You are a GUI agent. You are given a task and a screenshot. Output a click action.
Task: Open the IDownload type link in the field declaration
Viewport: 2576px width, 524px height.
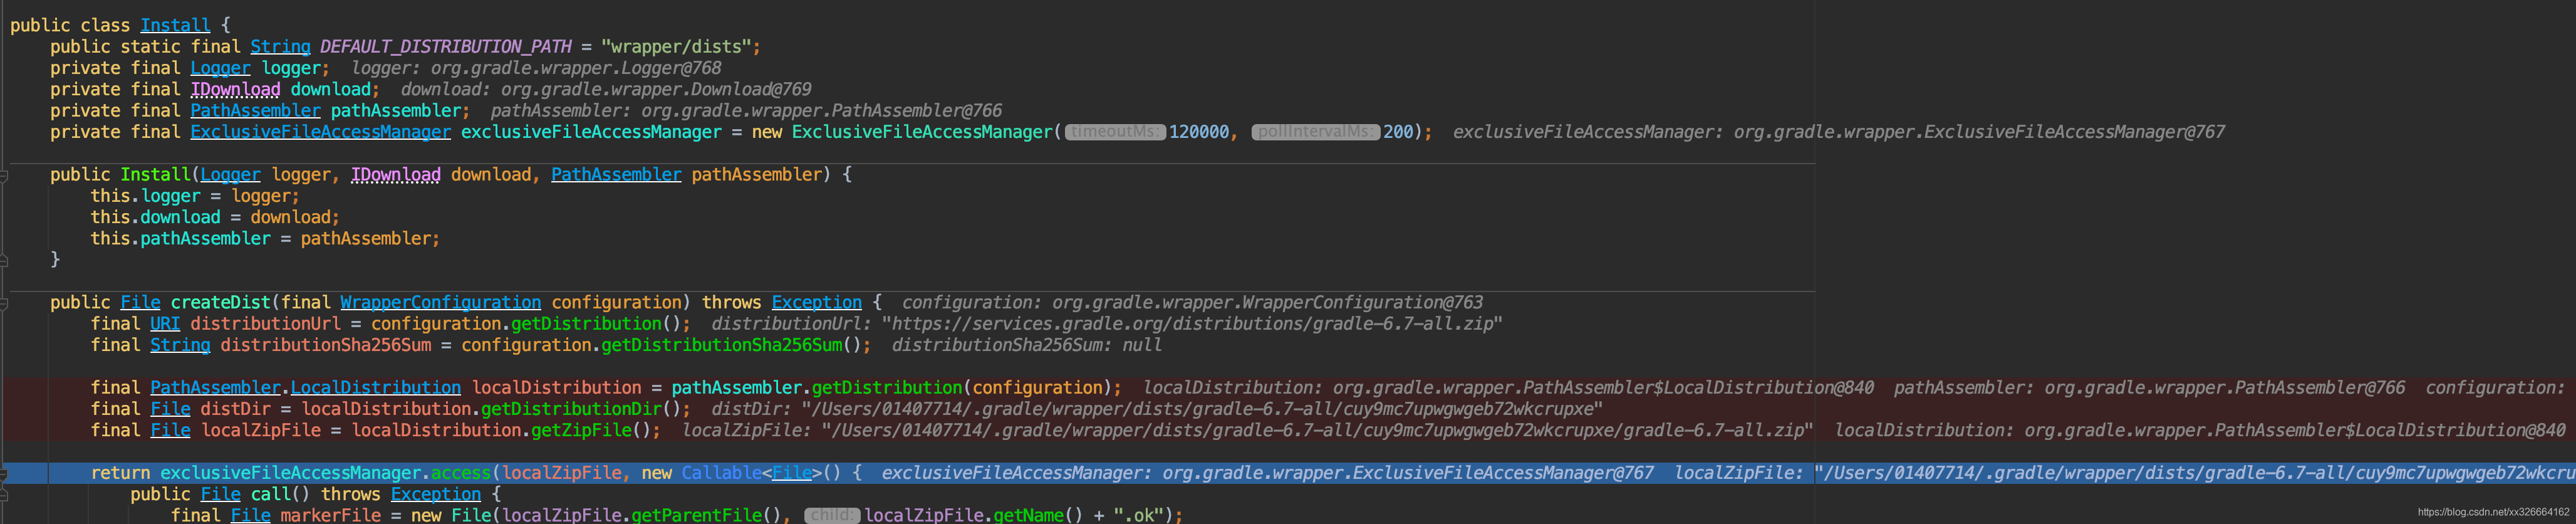[x=235, y=89]
